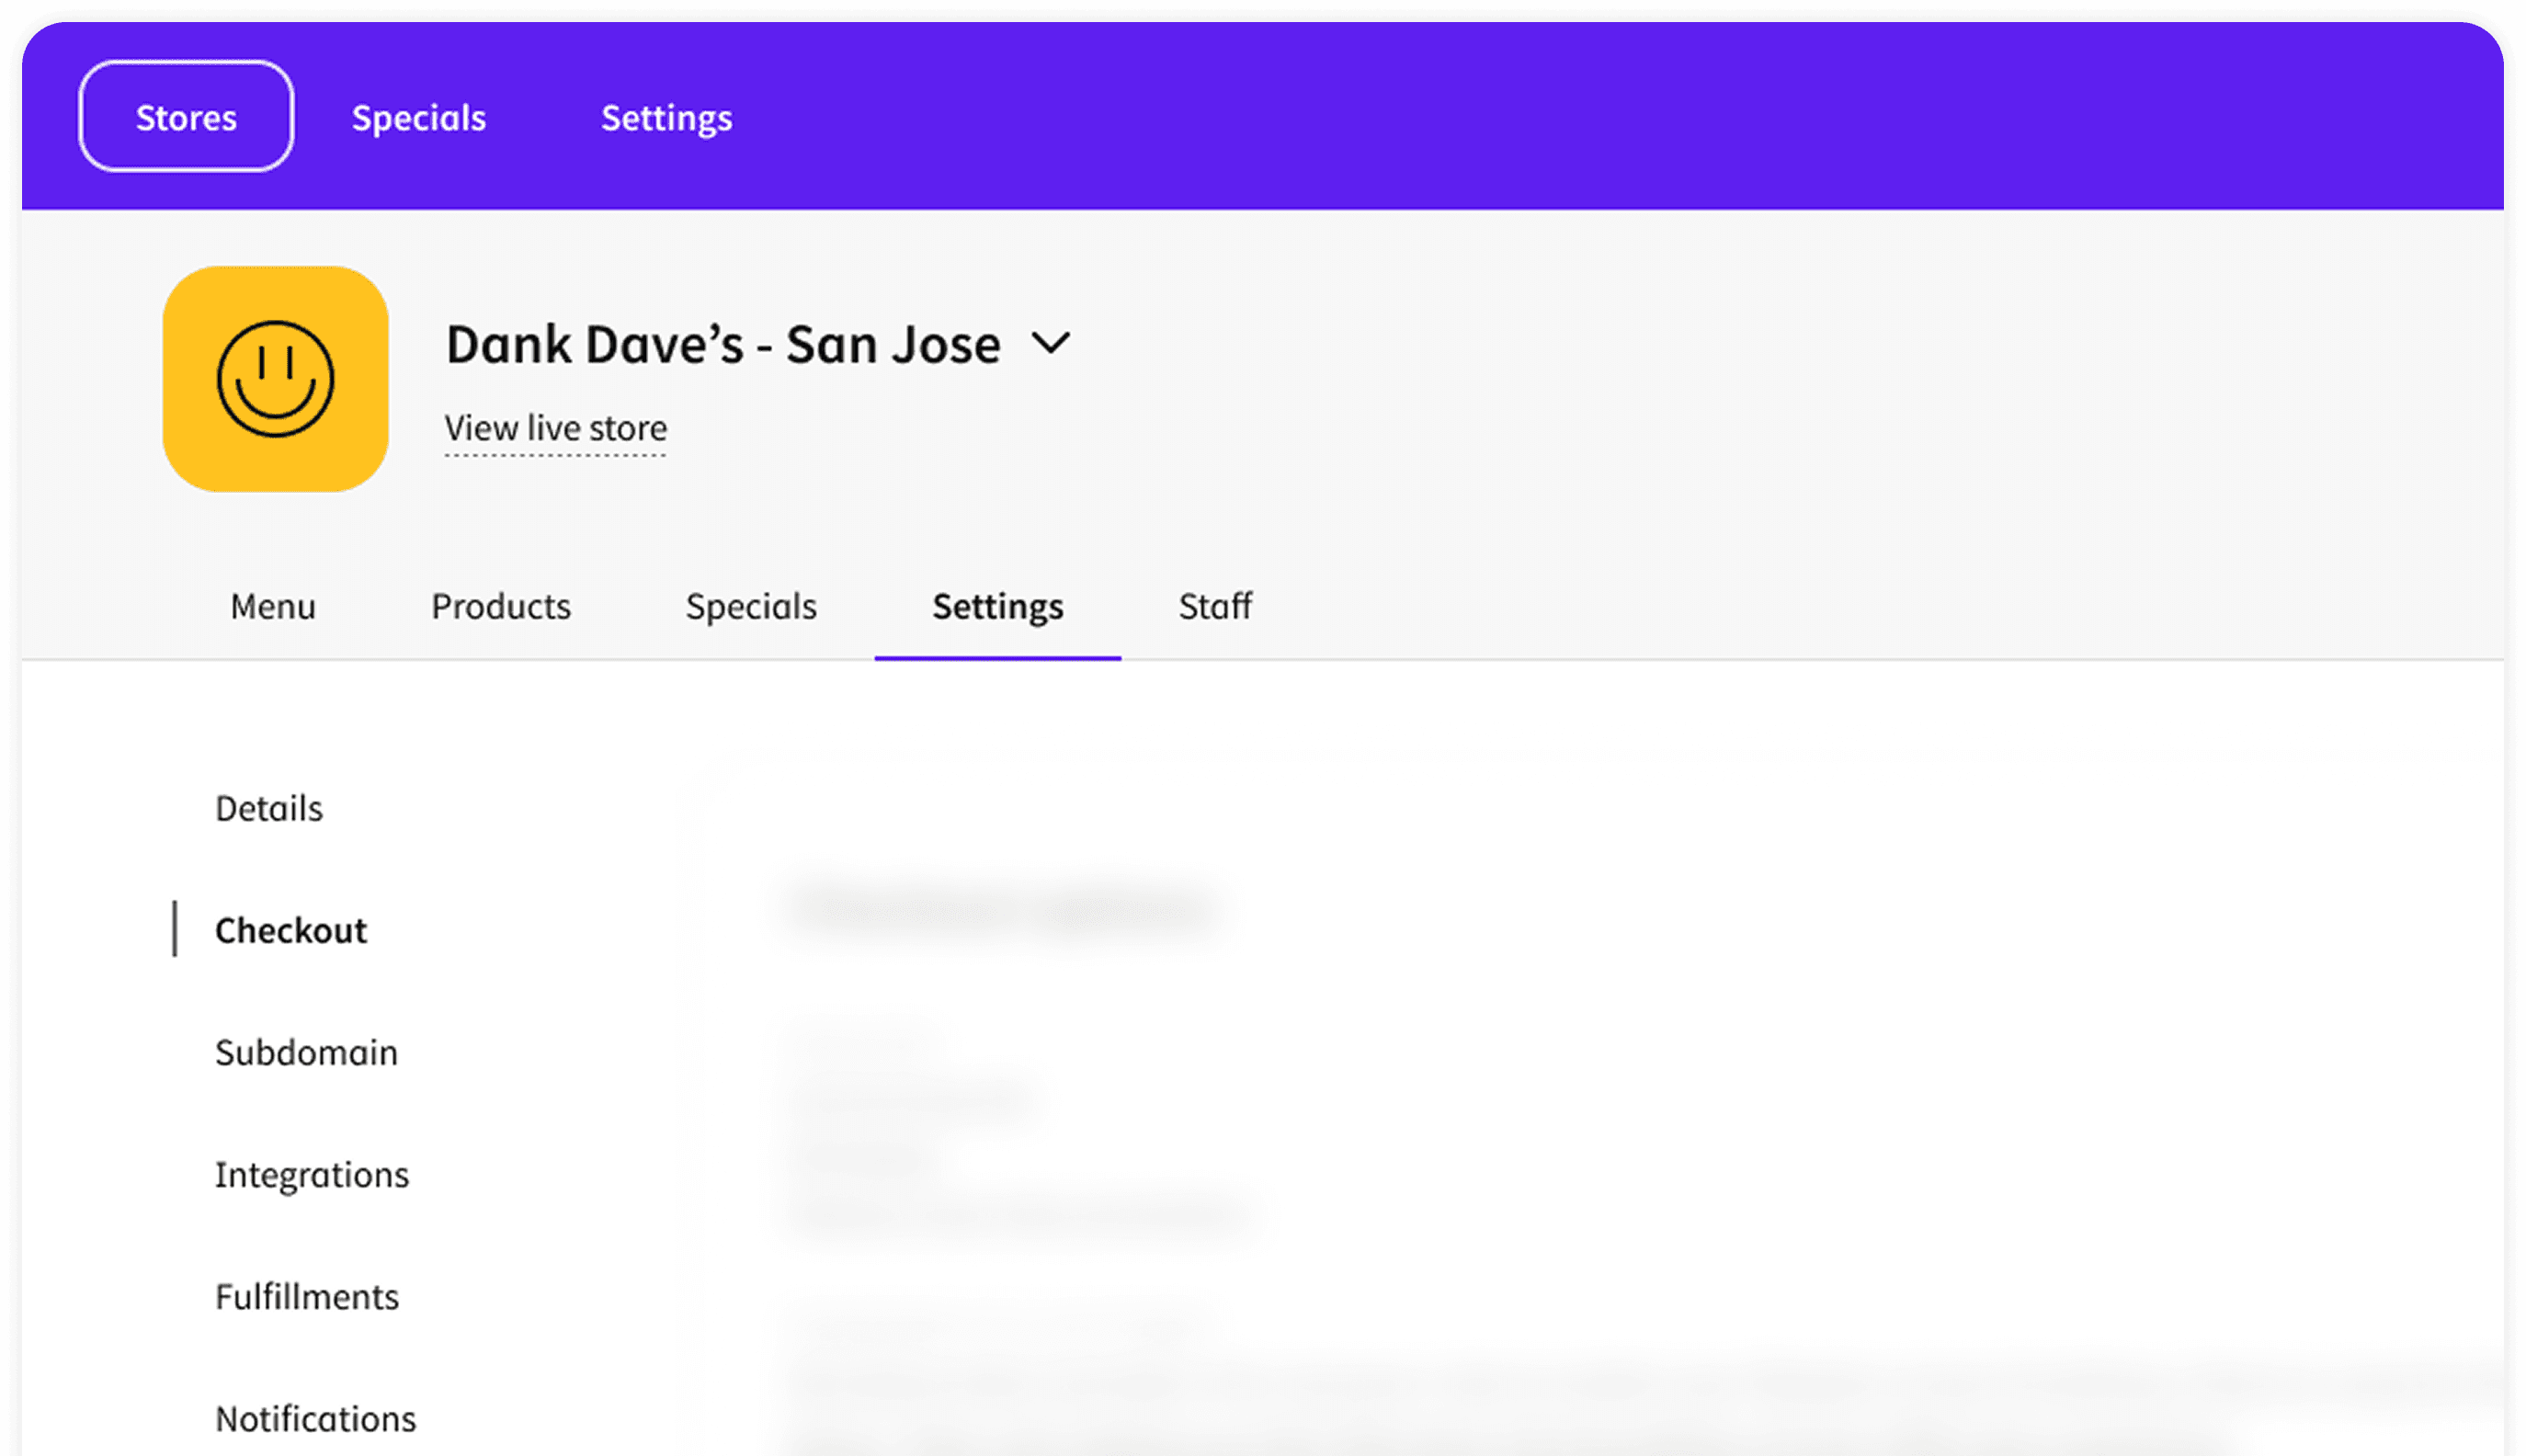Open the Integrations settings section
Viewport: 2526px width, 1456px height.
coord(312,1174)
